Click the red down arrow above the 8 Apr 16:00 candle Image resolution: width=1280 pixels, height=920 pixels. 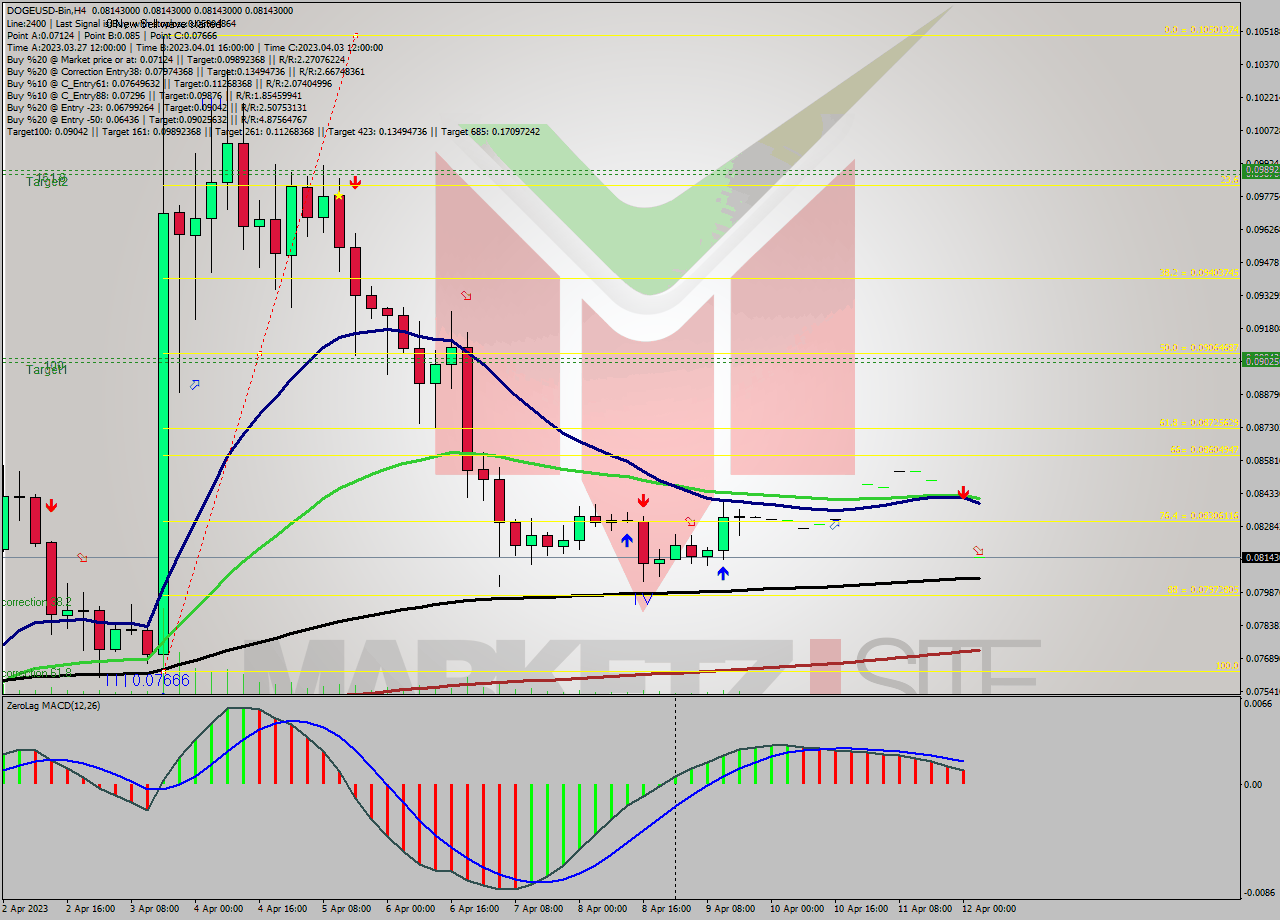pyautogui.click(x=643, y=500)
